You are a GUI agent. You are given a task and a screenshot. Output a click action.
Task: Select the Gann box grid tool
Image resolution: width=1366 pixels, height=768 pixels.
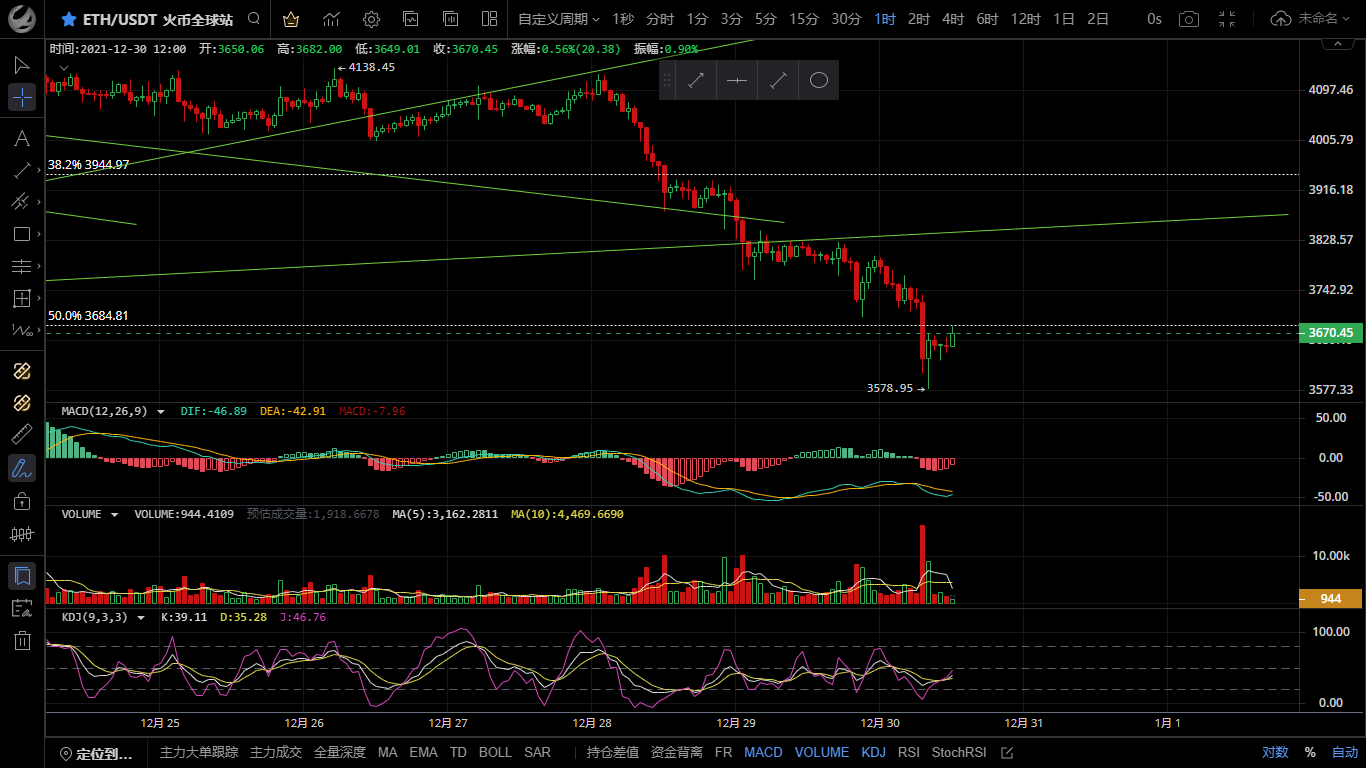22,298
